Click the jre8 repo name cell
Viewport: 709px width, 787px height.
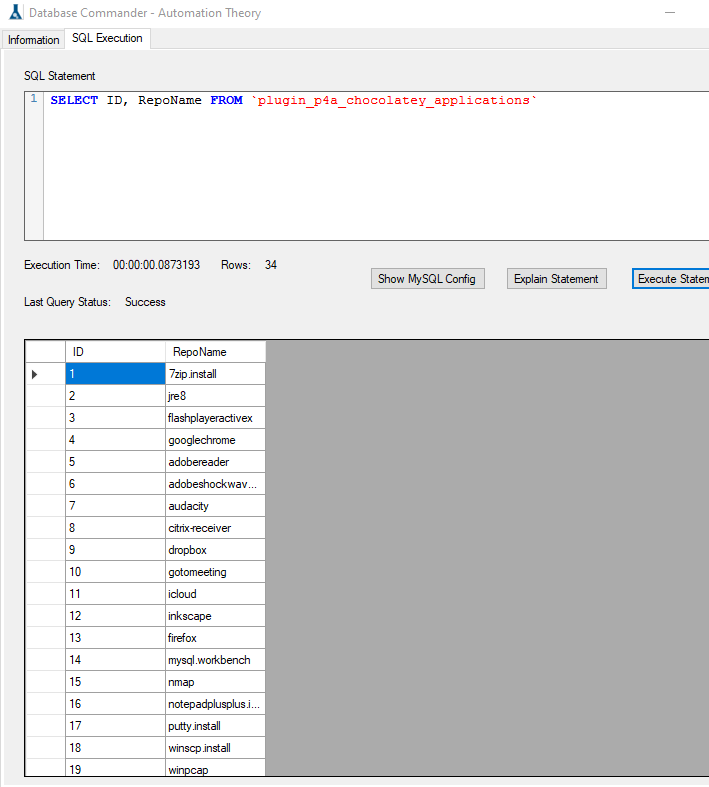point(215,396)
